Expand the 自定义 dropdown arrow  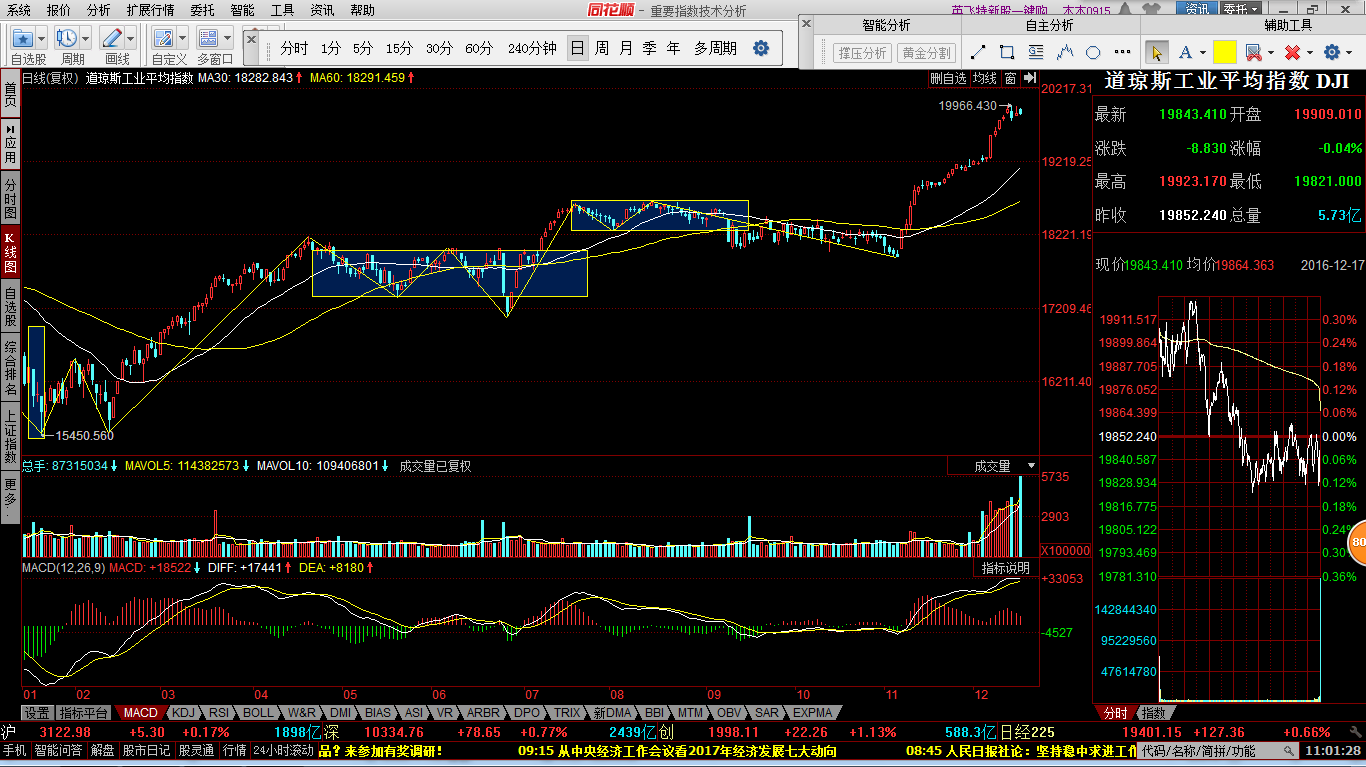click(x=183, y=38)
